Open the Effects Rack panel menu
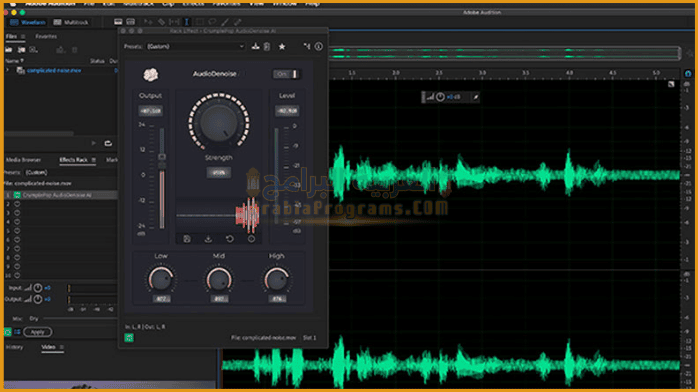Screen dimensions: 698x392 pos(93,160)
